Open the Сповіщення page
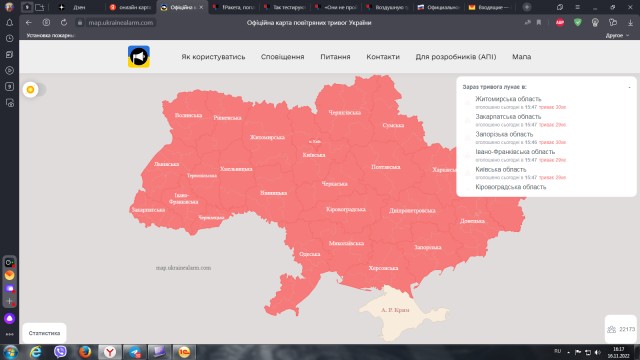The width and height of the screenshot is (640, 360). (282, 57)
